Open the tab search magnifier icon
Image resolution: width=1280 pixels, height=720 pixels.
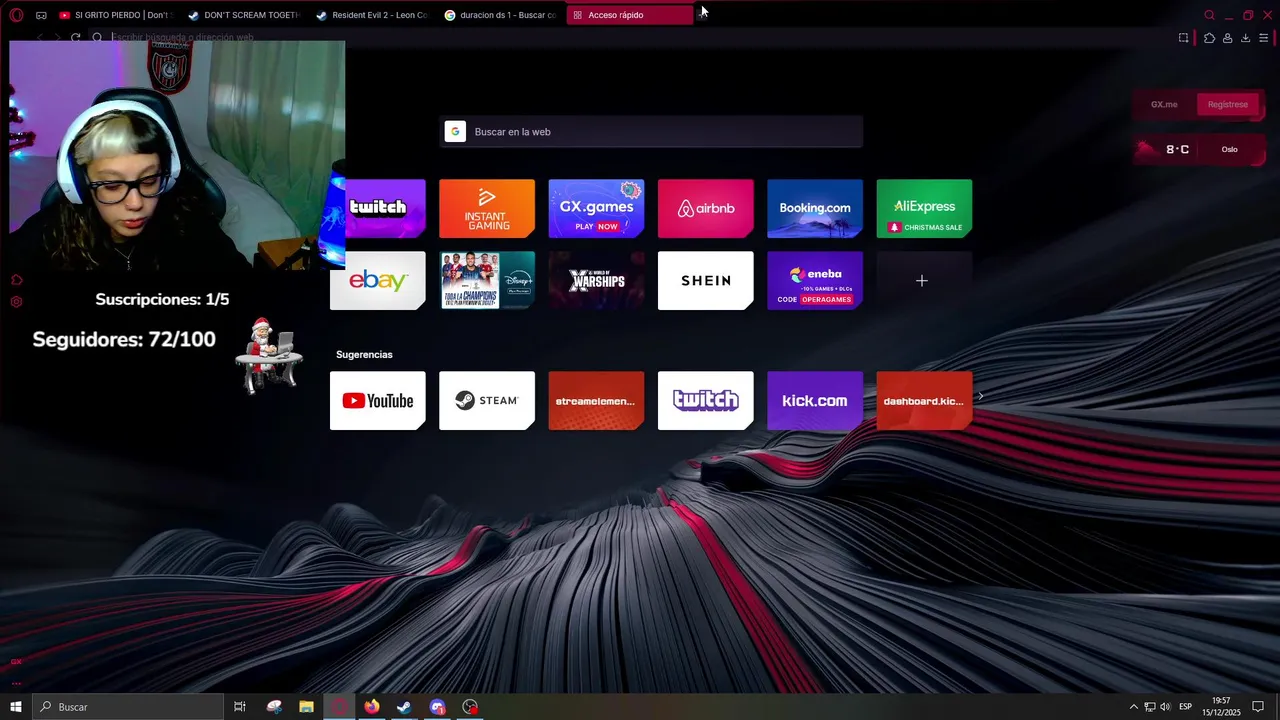point(1209,15)
